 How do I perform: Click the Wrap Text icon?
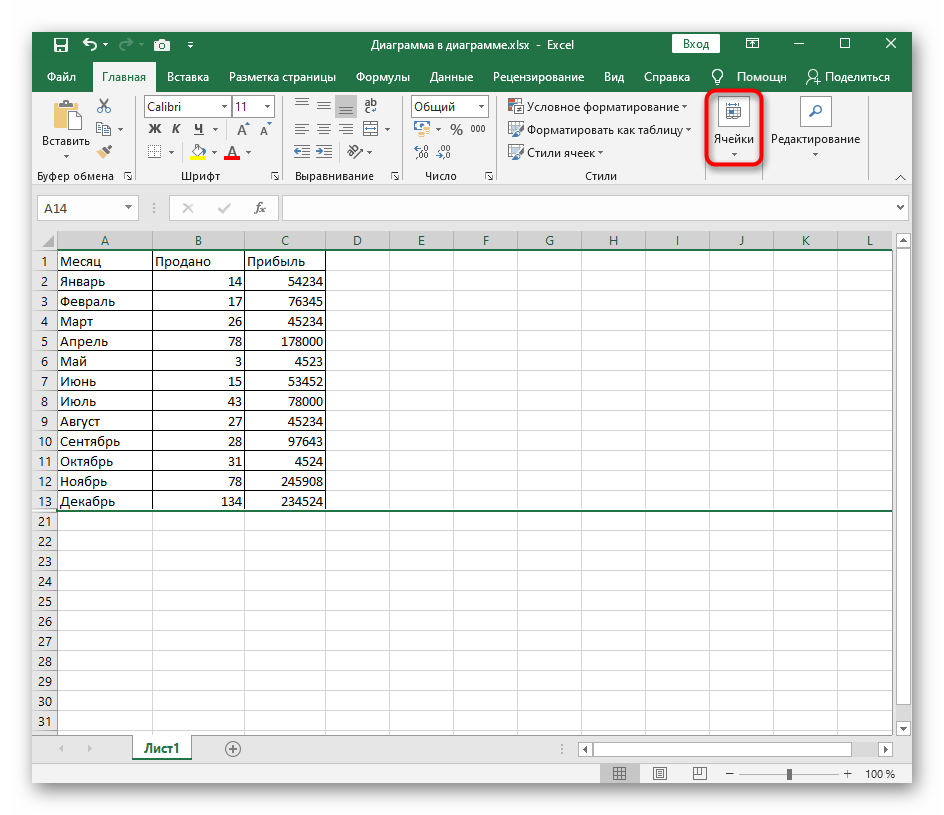[x=370, y=106]
